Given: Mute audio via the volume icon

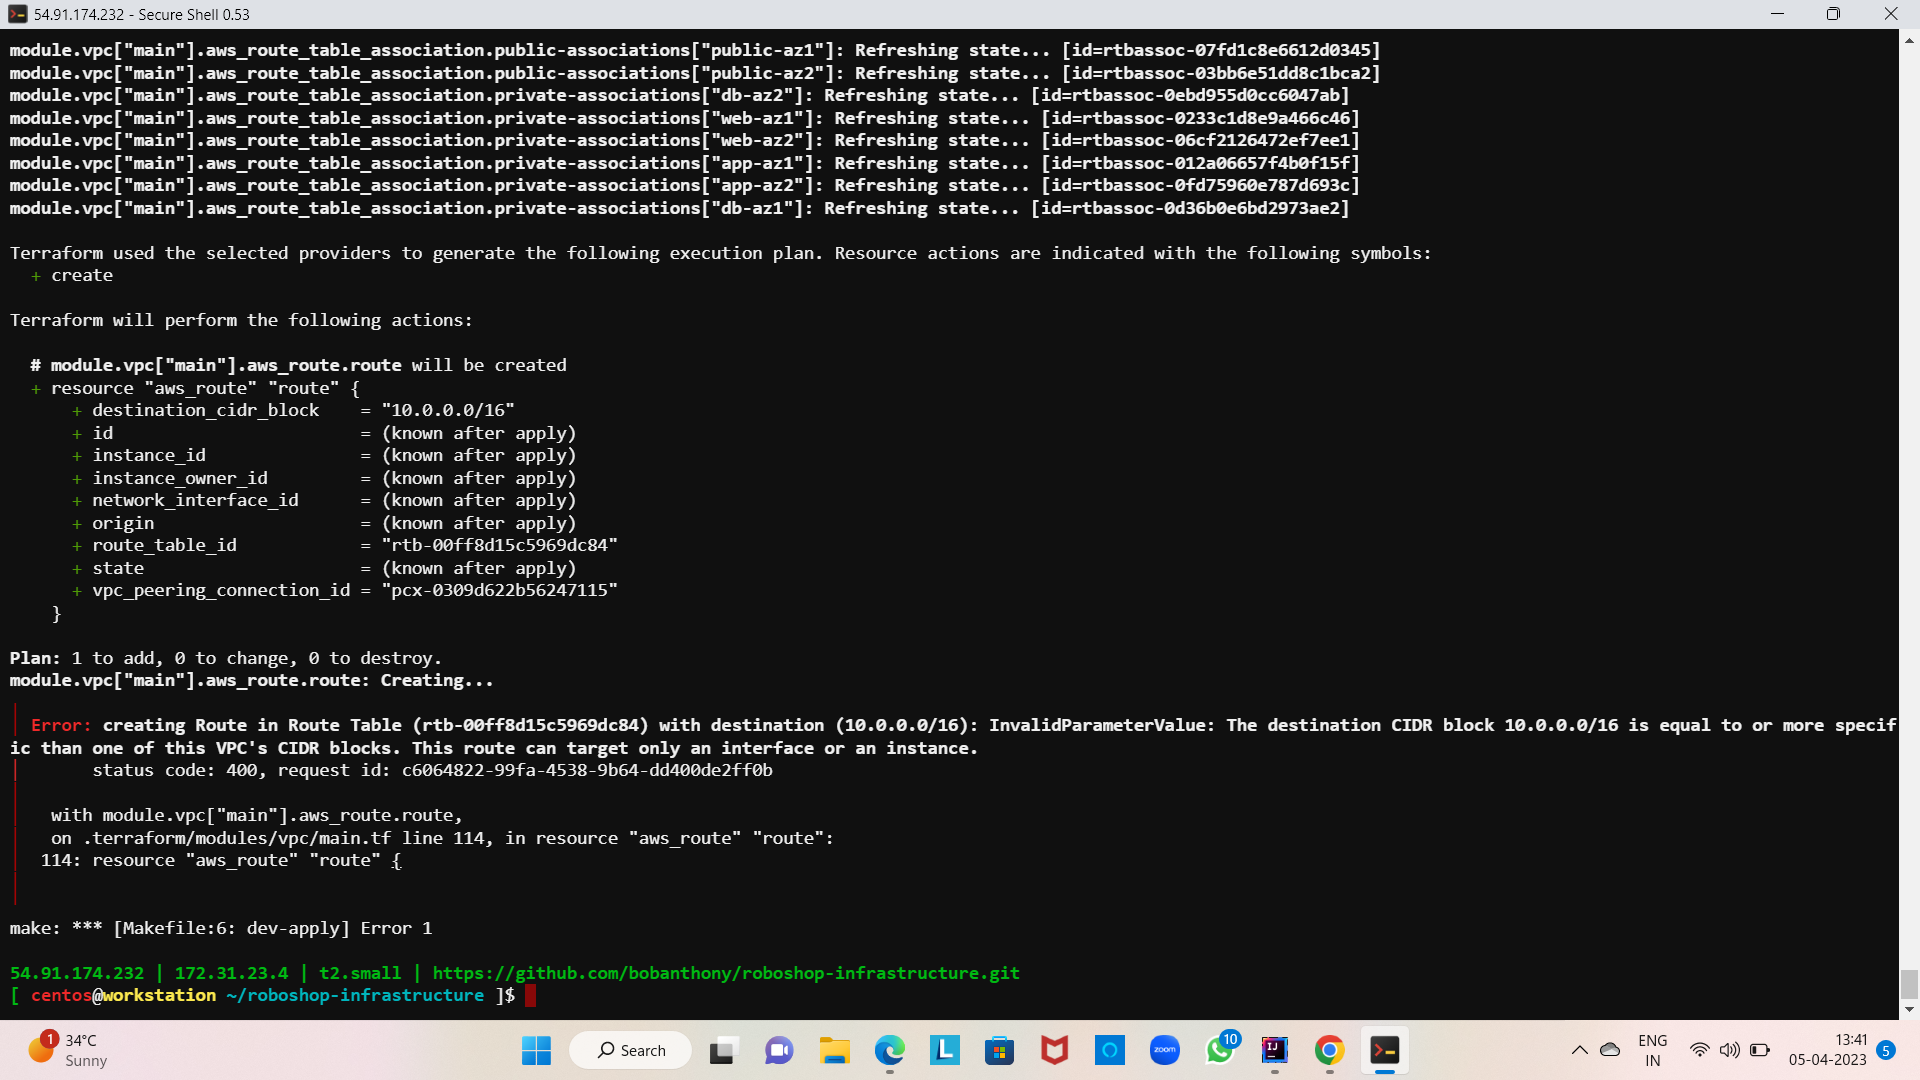Looking at the screenshot, I should [x=1729, y=1050].
